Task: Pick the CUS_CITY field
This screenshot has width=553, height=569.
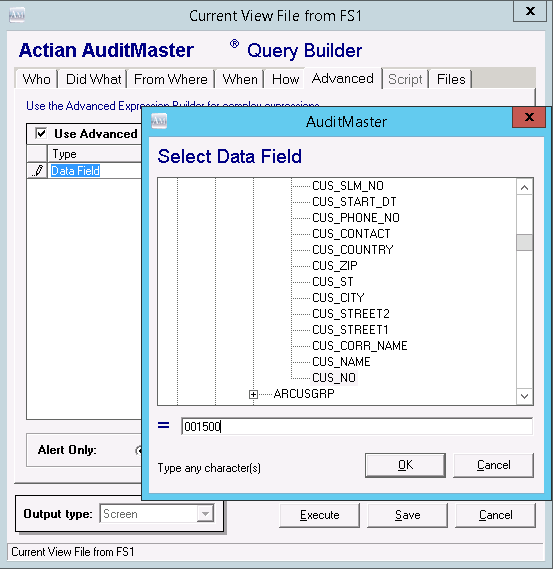Action: tap(338, 298)
